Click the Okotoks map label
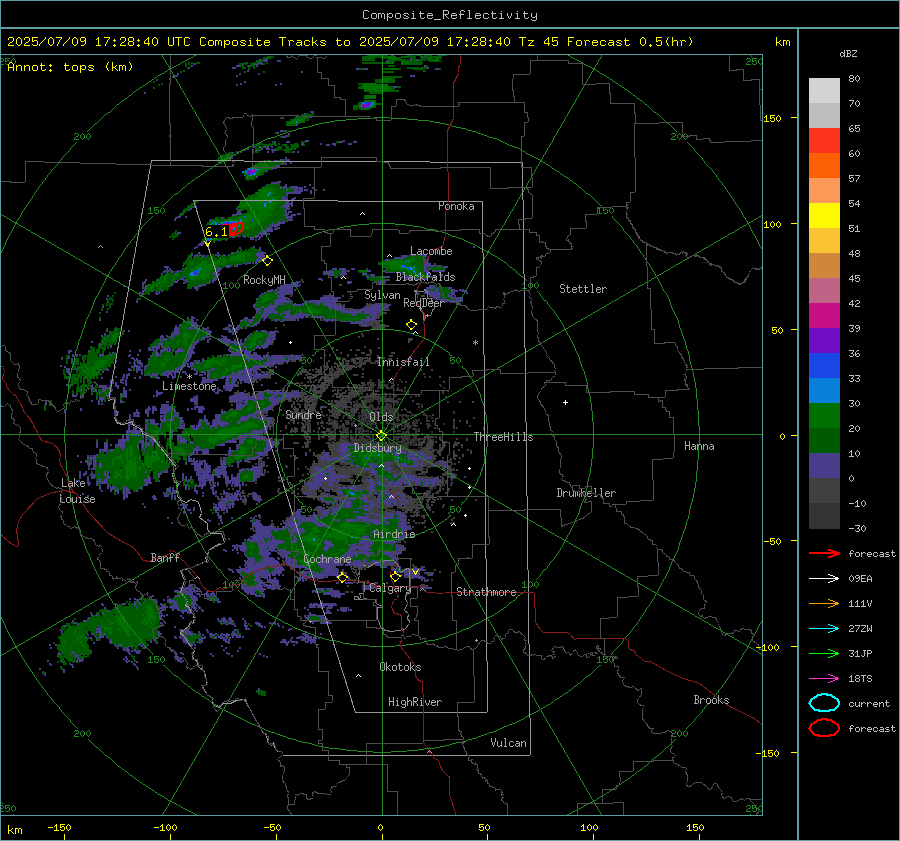Image resolution: width=900 pixels, height=841 pixels. click(x=400, y=667)
